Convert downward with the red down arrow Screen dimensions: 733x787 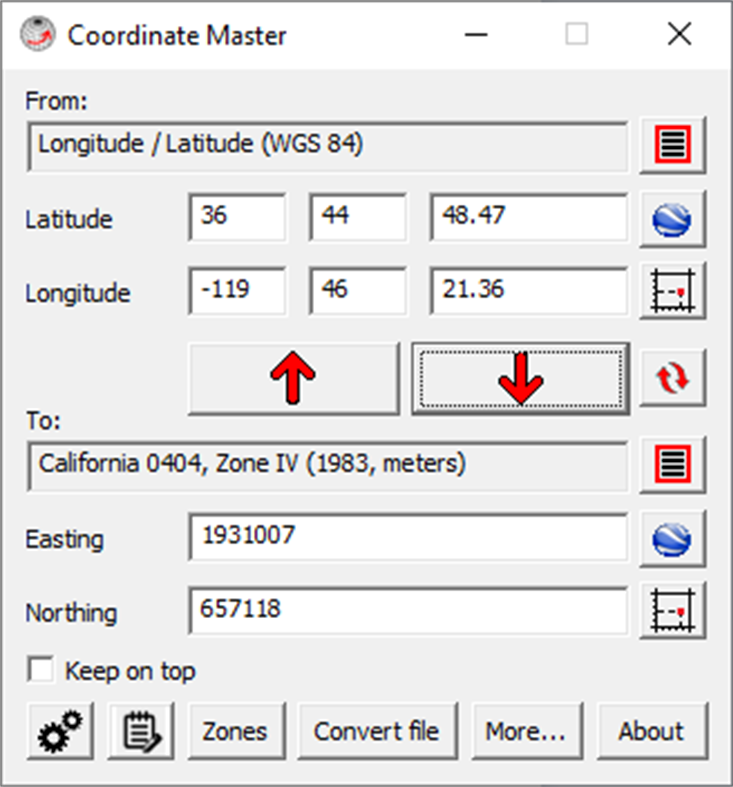(521, 378)
